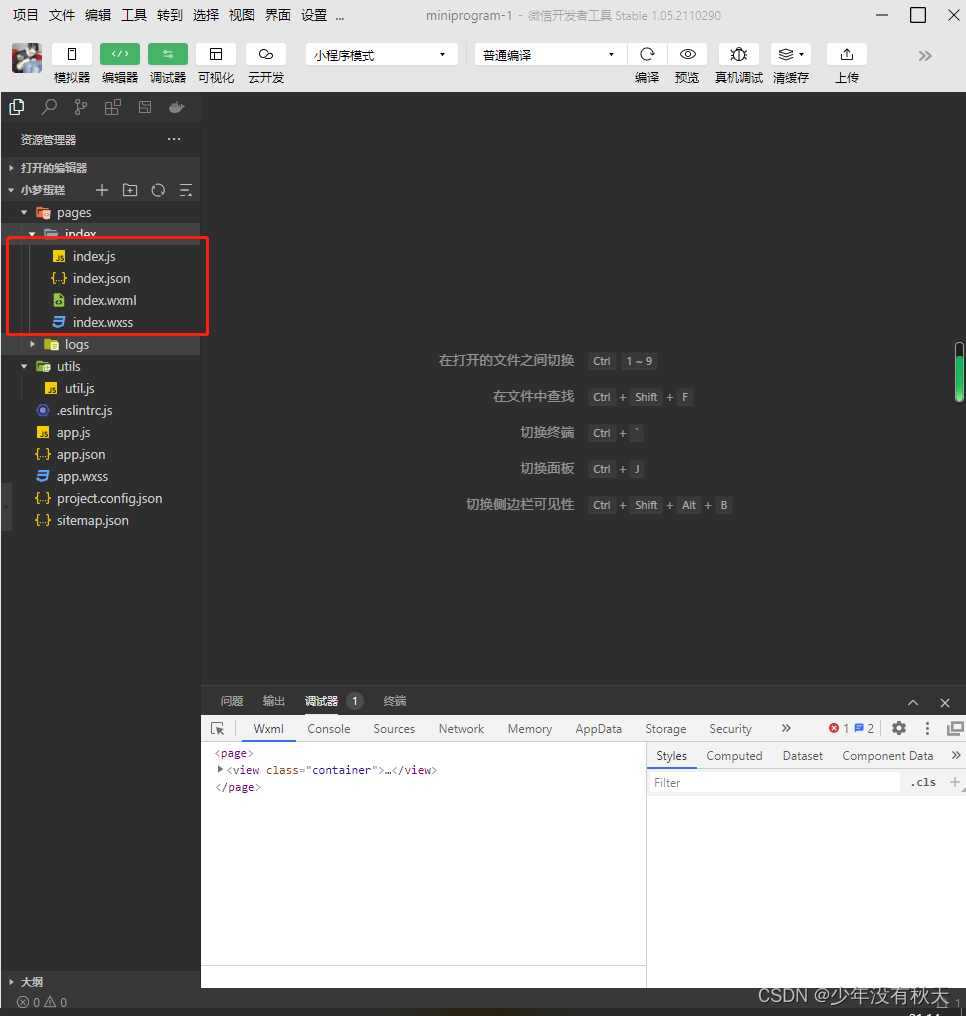966x1016 pixels.
Task: Start real device debugging (真机调试)
Action: [x=739, y=54]
